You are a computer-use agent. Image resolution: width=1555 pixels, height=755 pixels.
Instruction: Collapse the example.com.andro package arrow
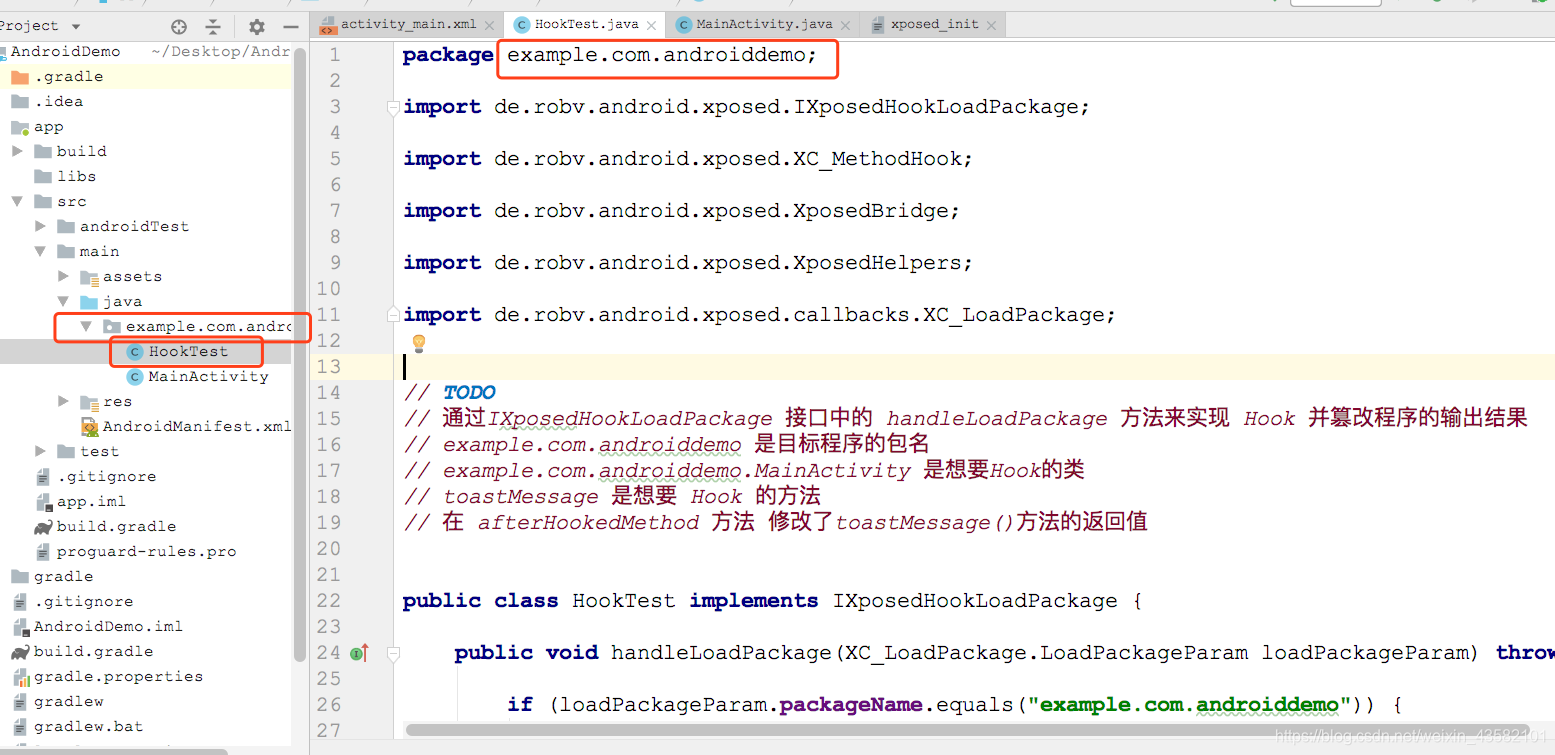tap(87, 326)
